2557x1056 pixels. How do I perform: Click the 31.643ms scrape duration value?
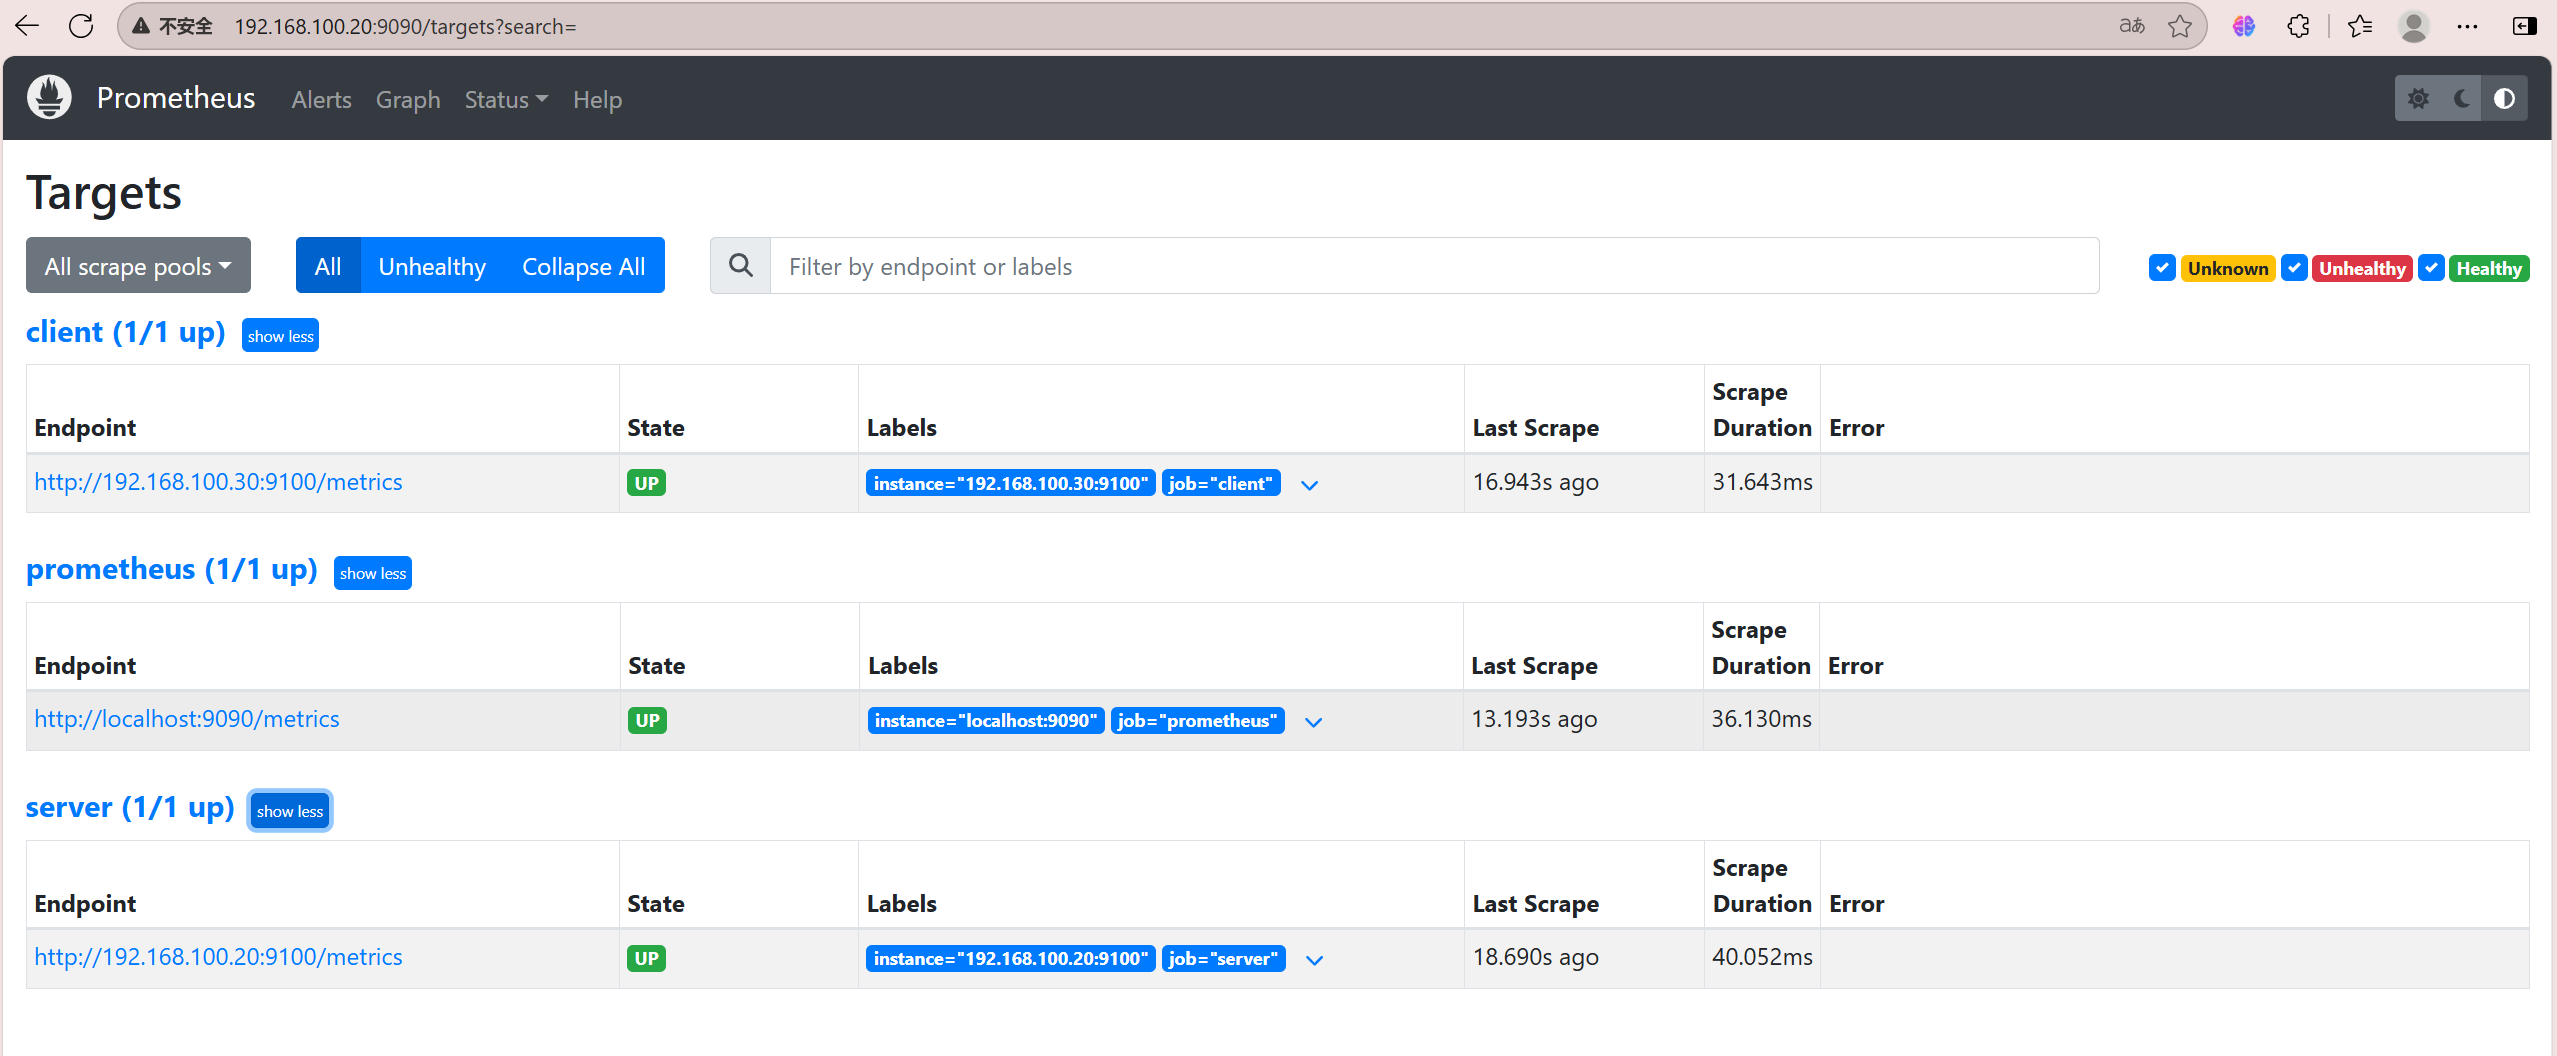coord(1762,482)
